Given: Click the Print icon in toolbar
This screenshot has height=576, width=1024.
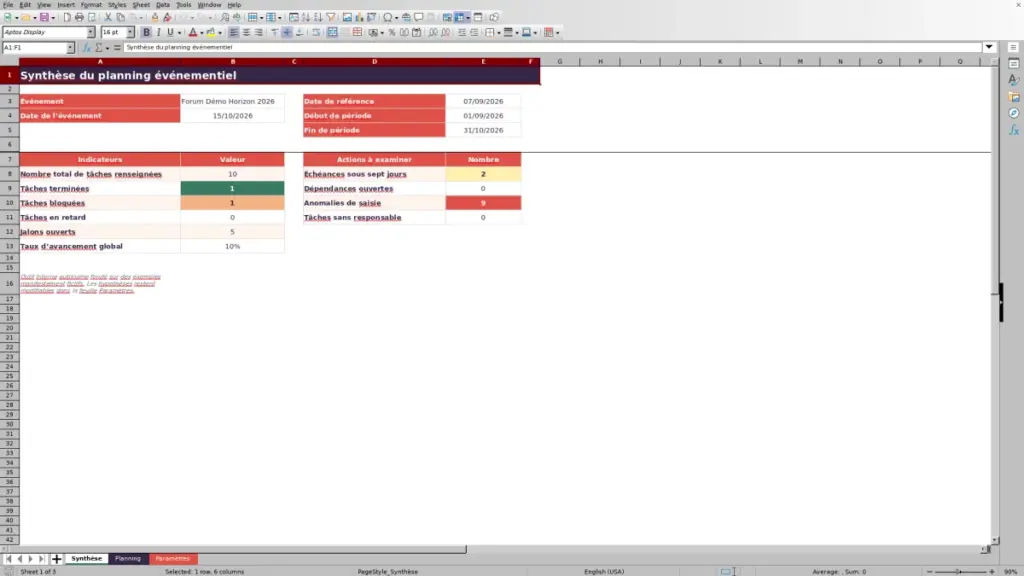Looking at the screenshot, I should (79, 18).
